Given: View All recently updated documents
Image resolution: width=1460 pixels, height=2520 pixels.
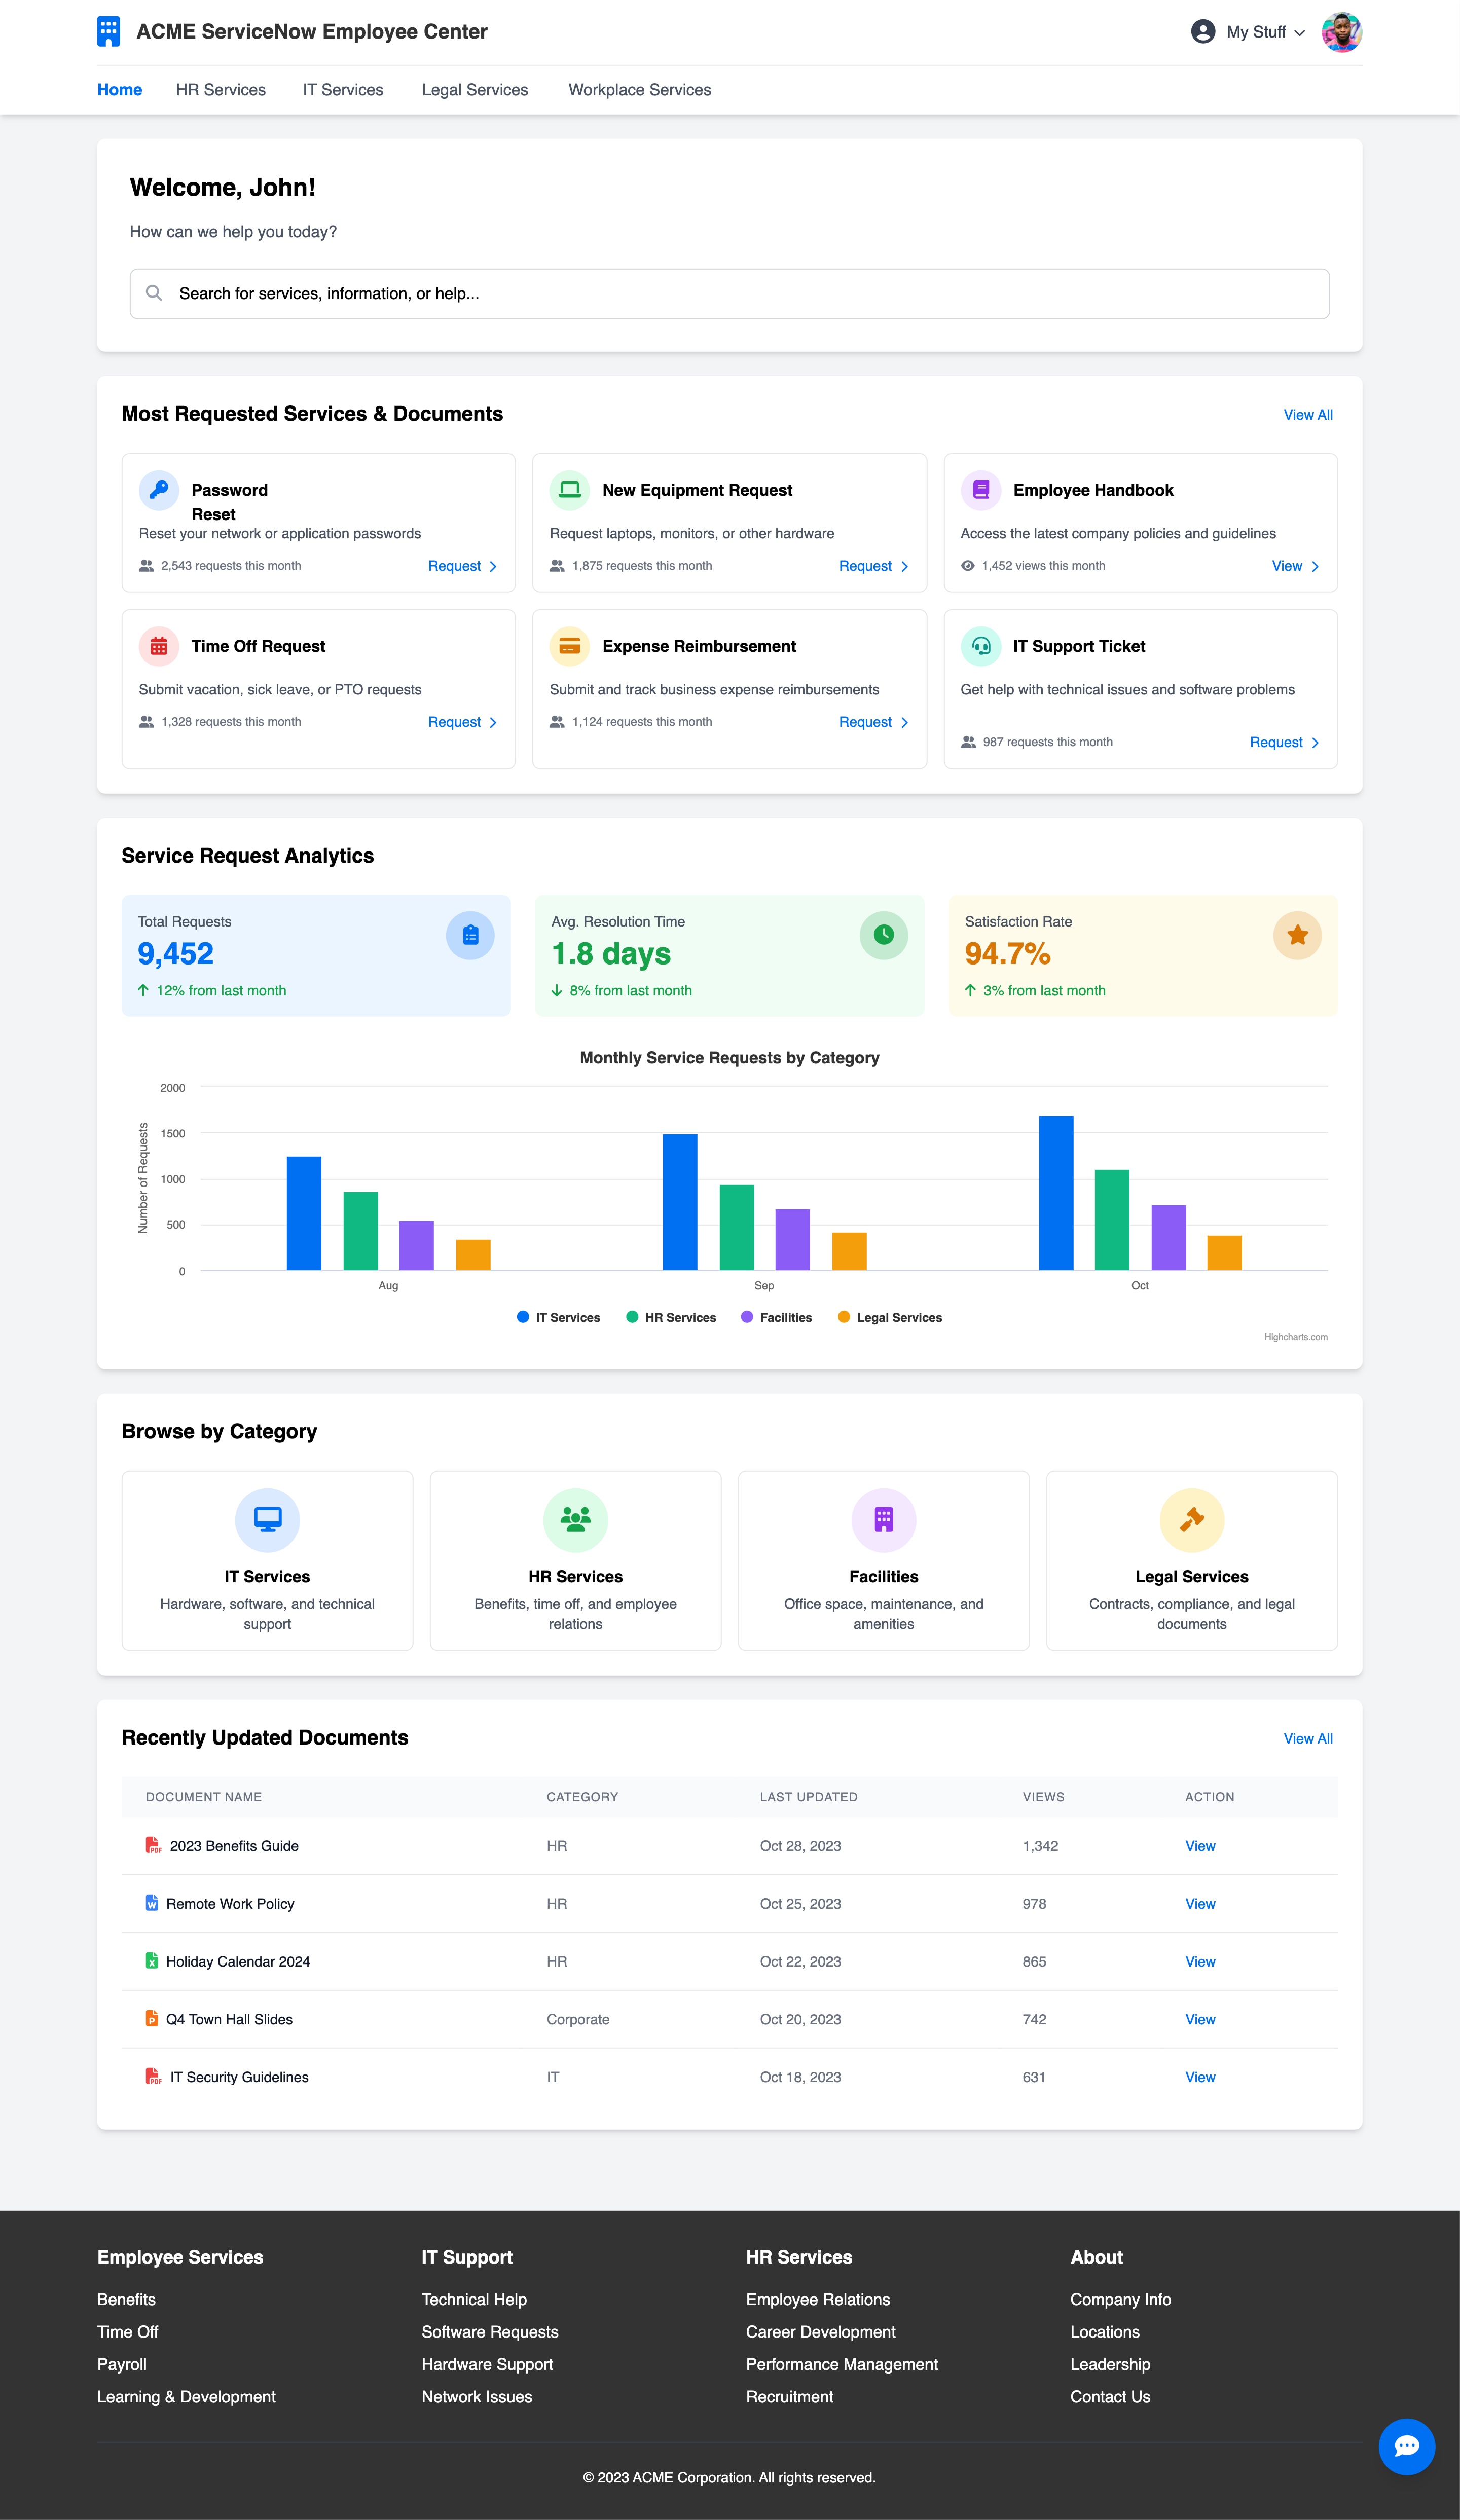Looking at the screenshot, I should click(x=1307, y=1738).
